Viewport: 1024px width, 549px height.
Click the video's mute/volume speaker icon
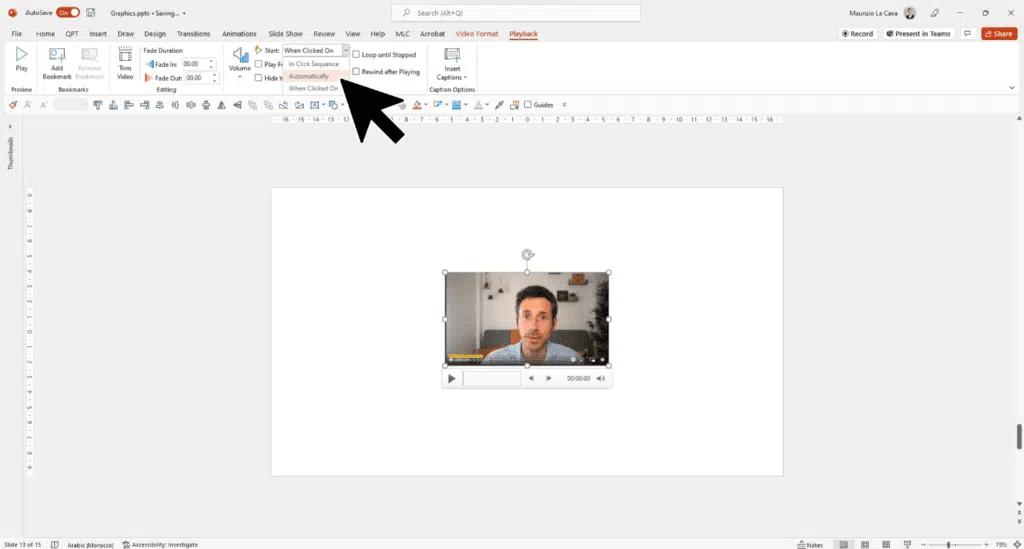coord(600,379)
